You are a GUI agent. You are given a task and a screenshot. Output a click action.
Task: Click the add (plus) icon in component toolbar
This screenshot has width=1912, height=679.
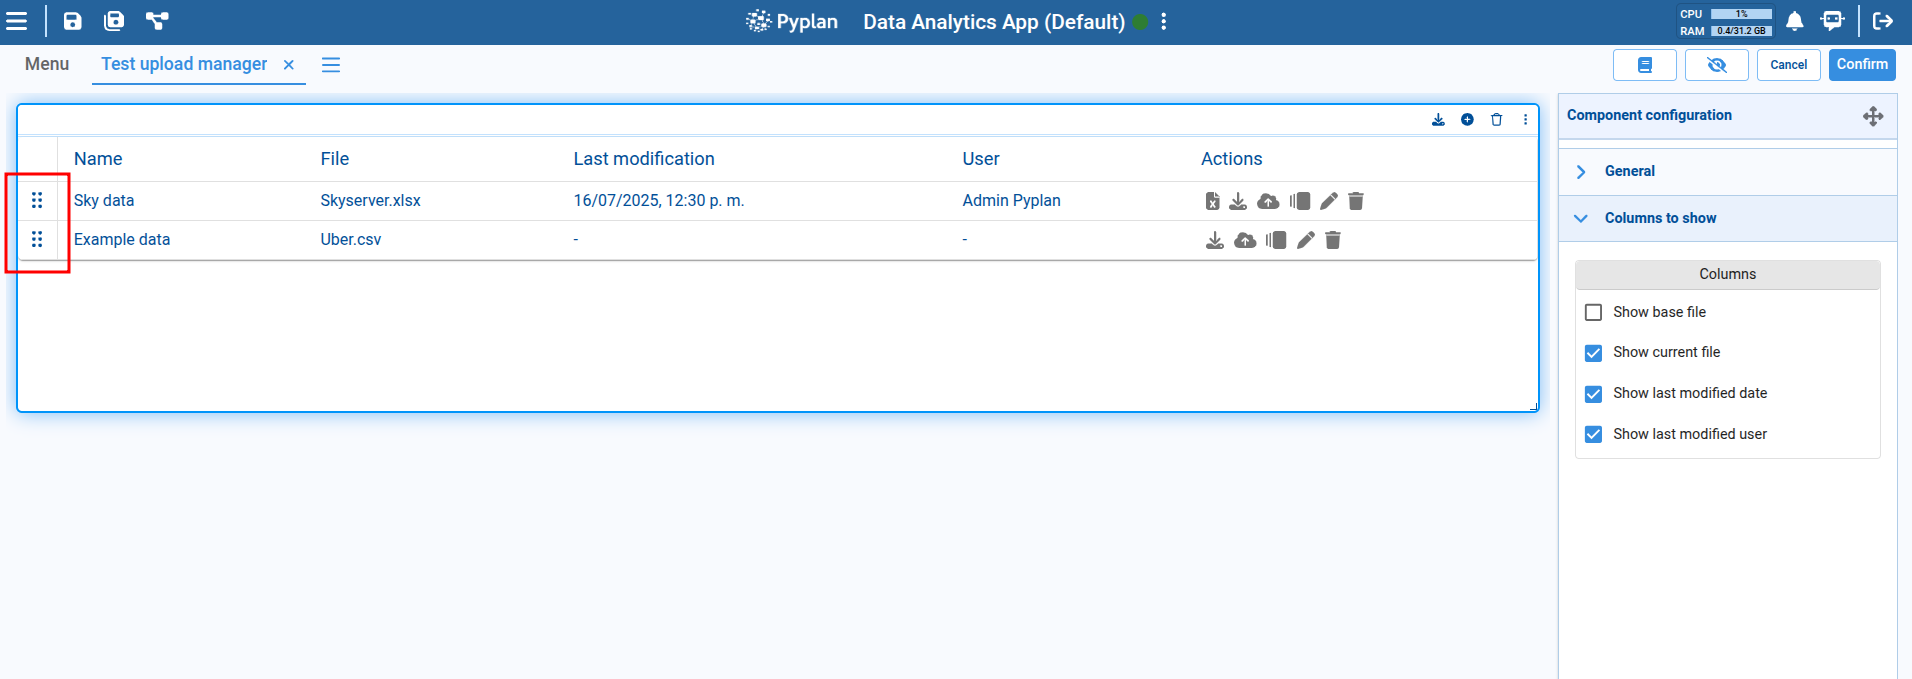tap(1467, 120)
